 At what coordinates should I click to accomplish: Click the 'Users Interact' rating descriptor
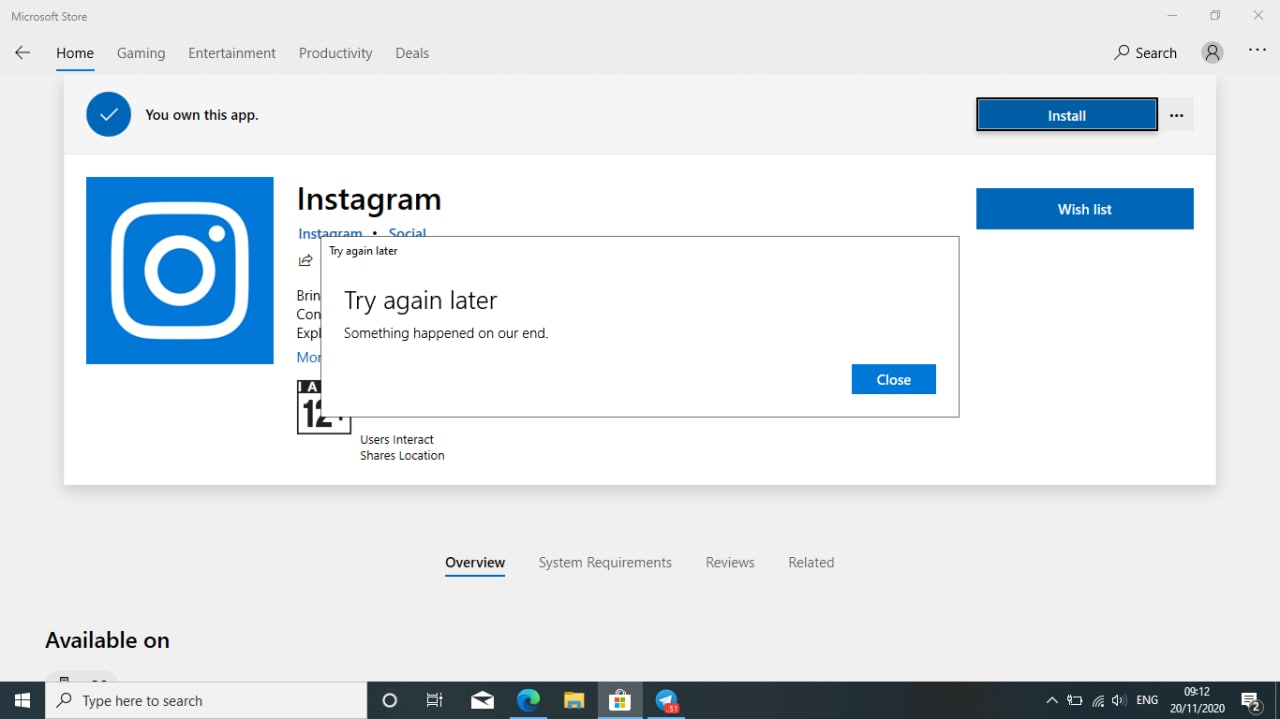coord(397,439)
